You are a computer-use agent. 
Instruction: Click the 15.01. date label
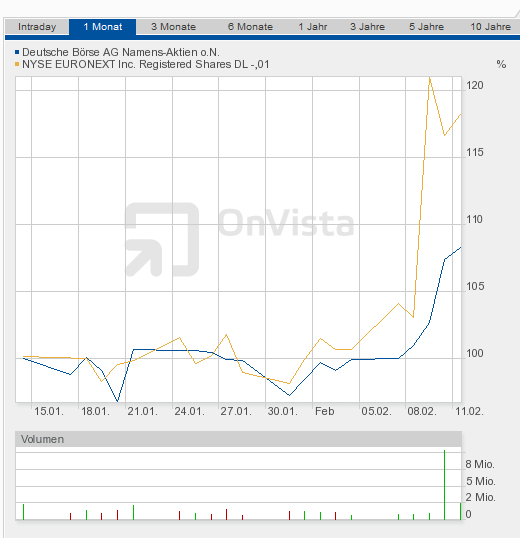pos(49,411)
